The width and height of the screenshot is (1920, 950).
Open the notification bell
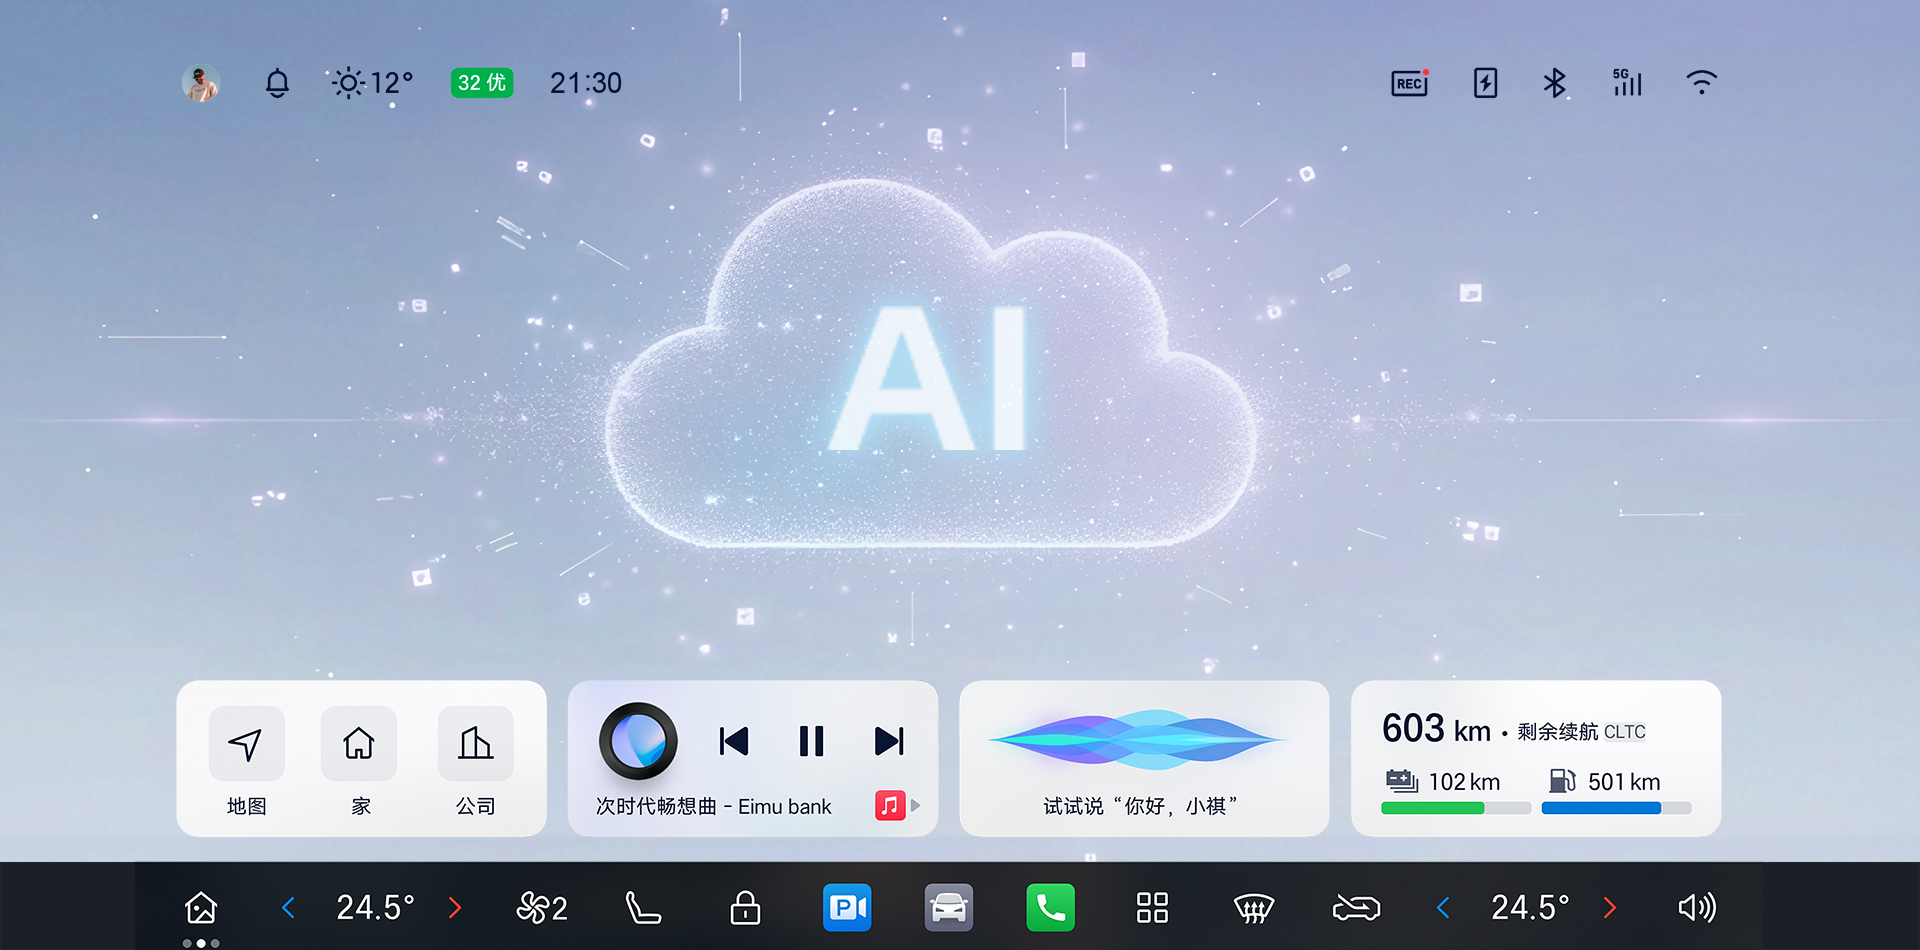click(x=277, y=83)
